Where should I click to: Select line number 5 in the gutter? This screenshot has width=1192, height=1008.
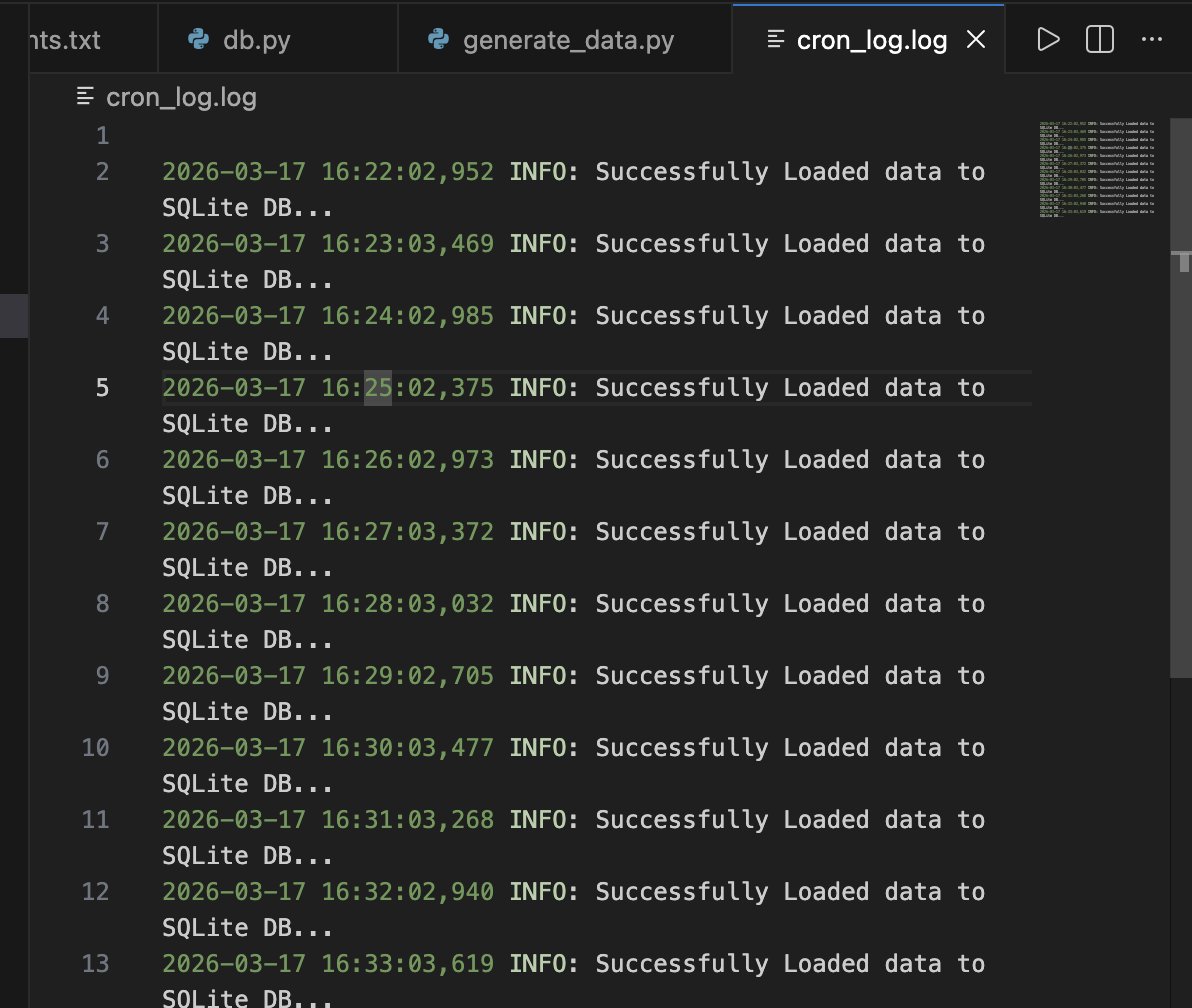click(103, 388)
